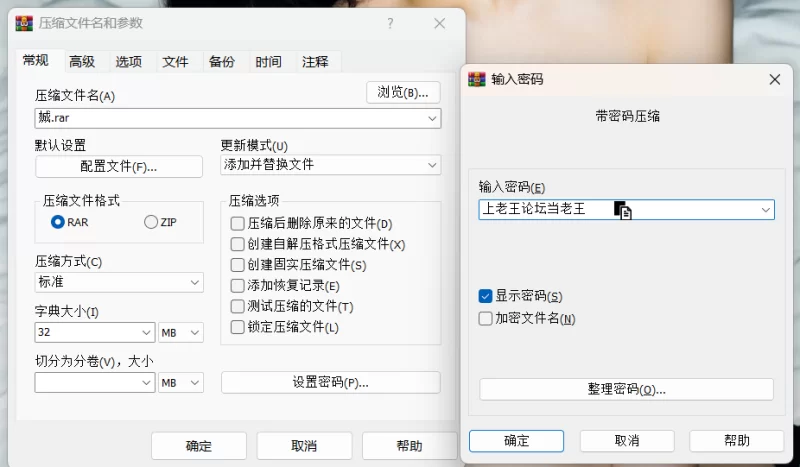Enable 压缩后删除原来的文件 checkbox

pos(237,224)
